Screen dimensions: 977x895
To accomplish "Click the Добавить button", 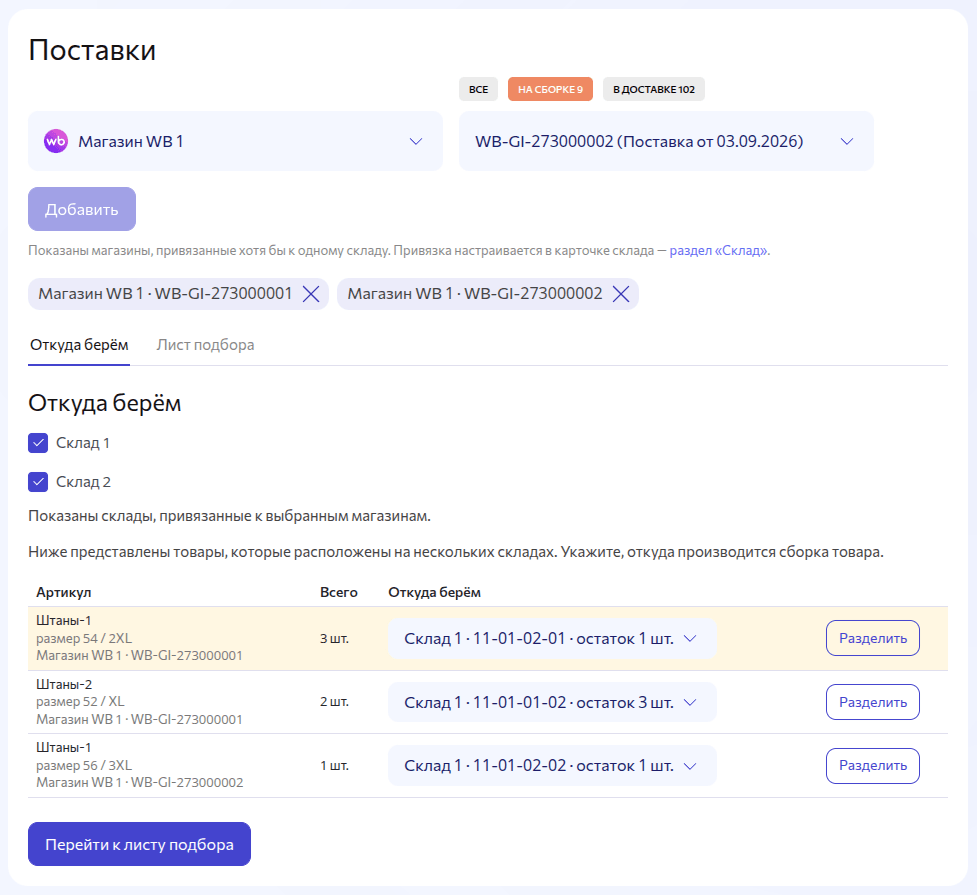I will point(82,209).
